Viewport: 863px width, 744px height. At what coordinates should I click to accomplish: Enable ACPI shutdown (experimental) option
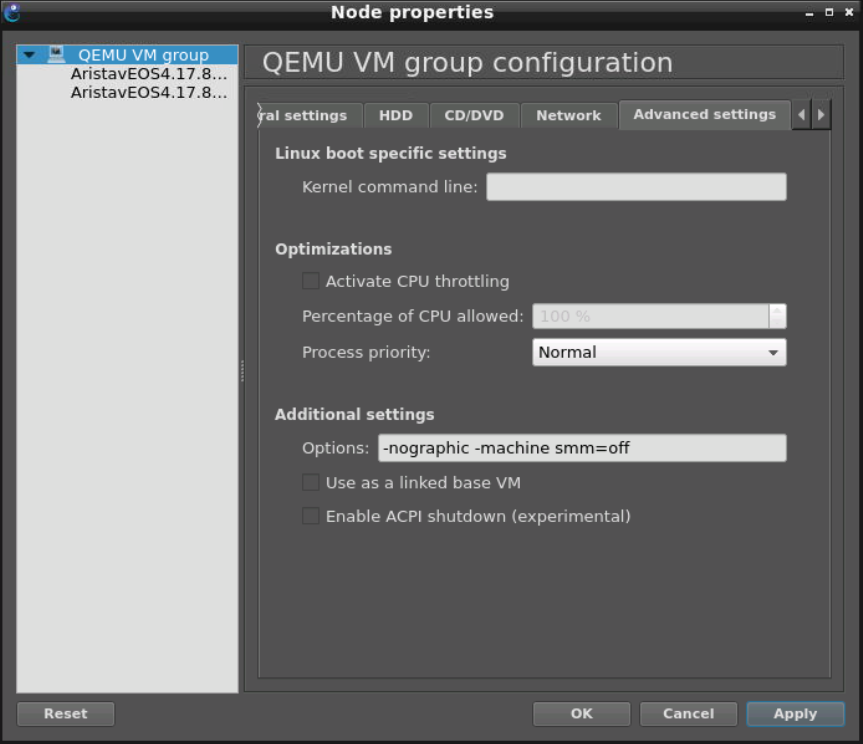click(x=311, y=517)
